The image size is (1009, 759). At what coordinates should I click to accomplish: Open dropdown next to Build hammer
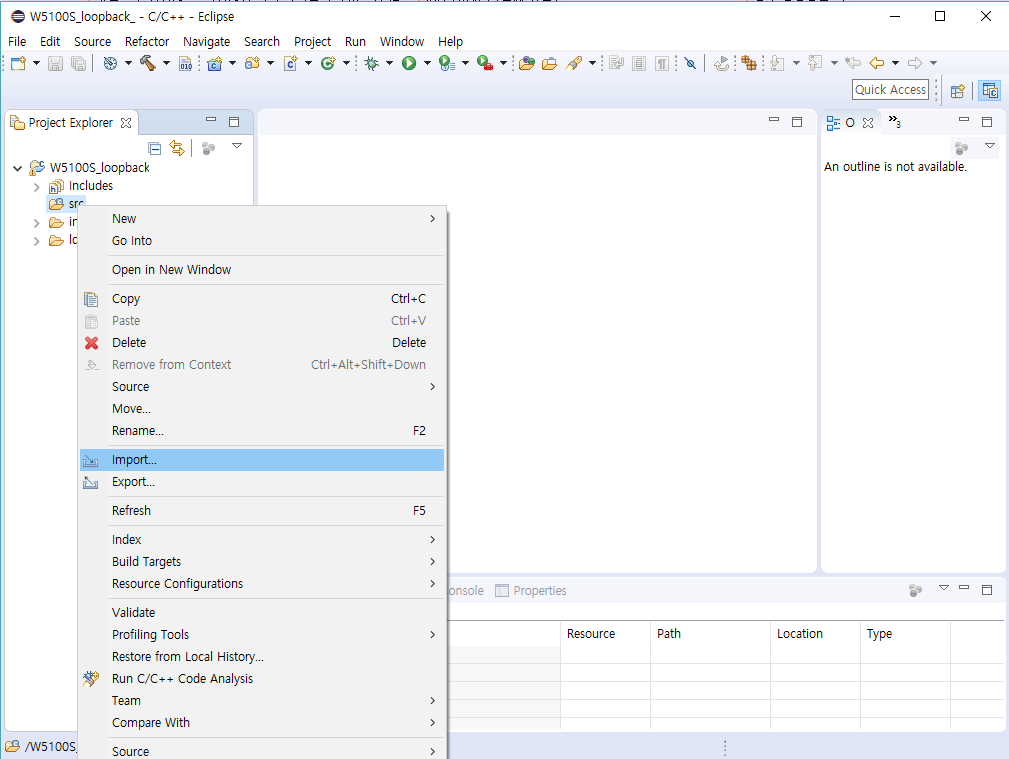[x=166, y=63]
